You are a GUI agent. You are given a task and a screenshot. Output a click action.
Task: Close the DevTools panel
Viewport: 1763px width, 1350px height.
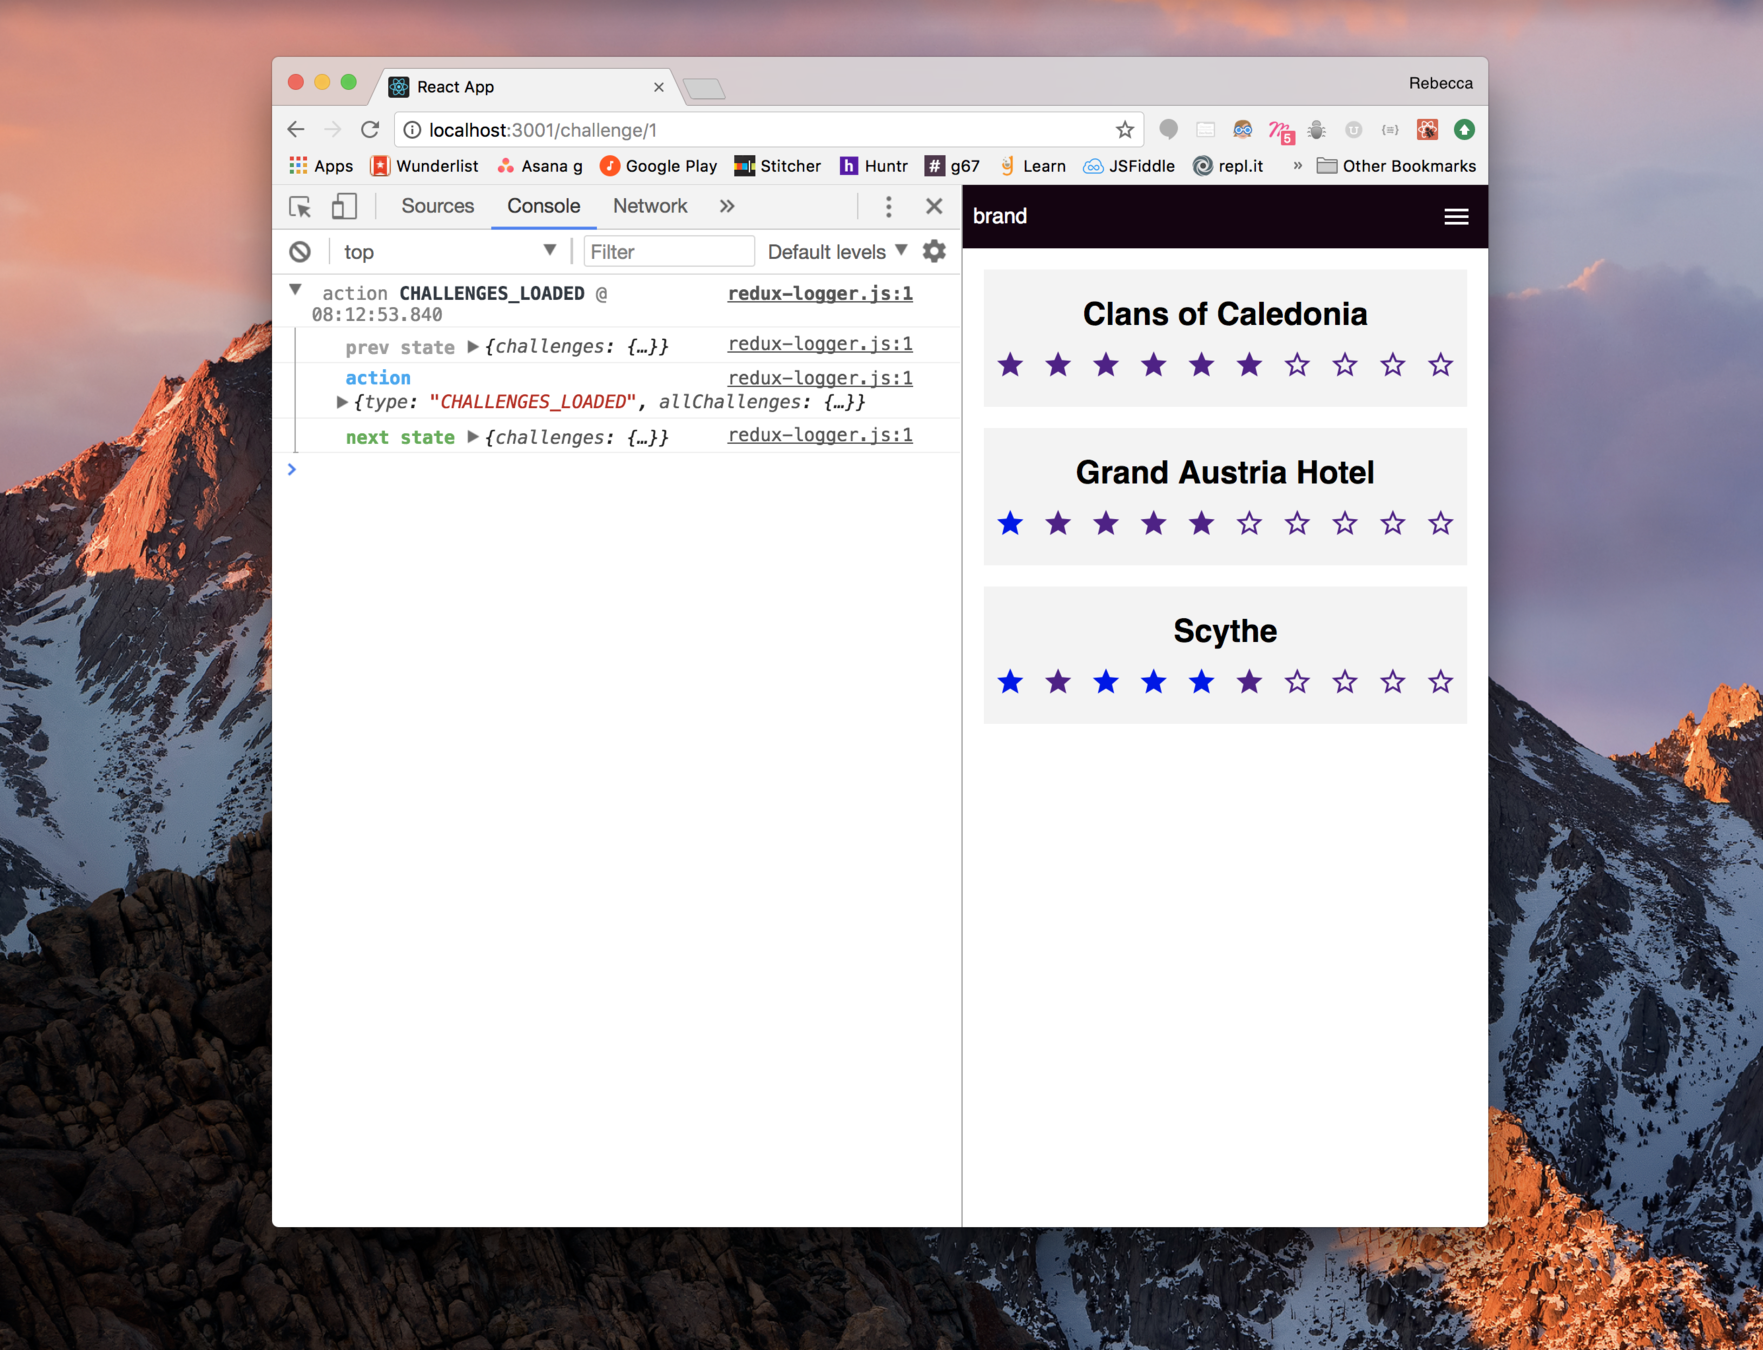click(934, 206)
